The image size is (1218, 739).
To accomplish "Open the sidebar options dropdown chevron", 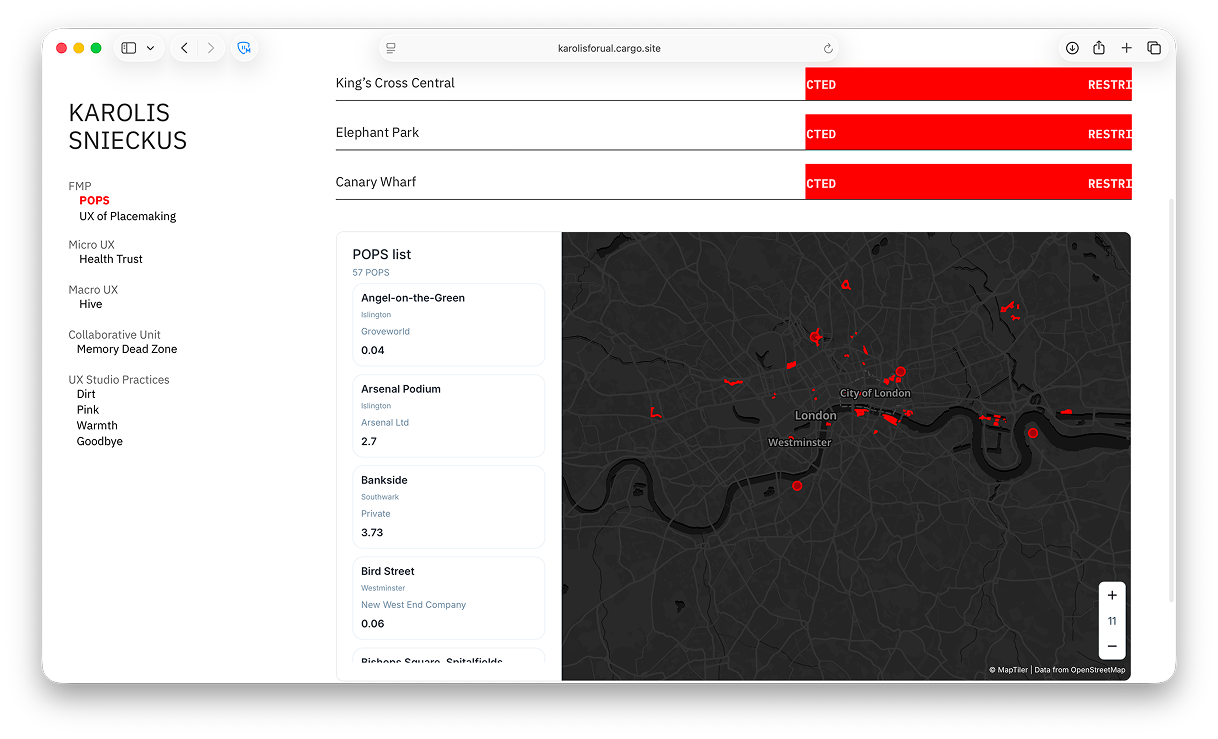I will (151, 48).
